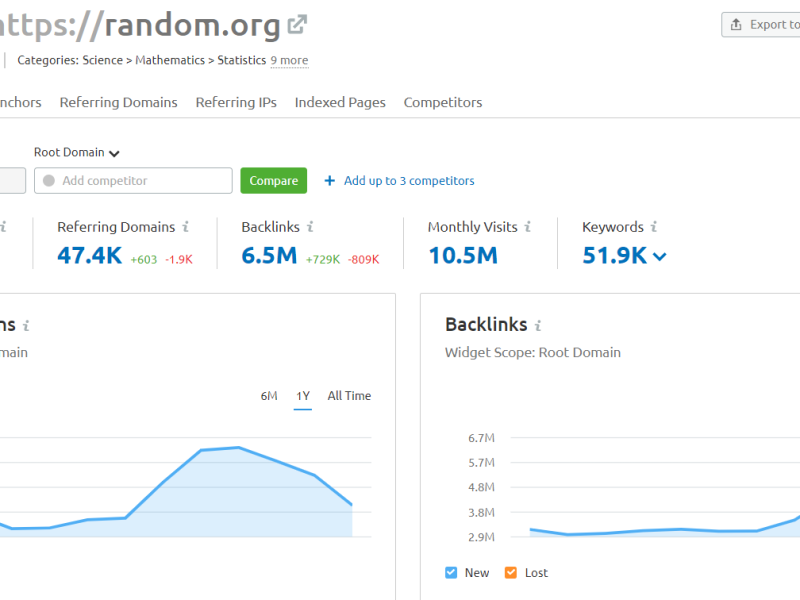Switch chart range to All Time

349,396
